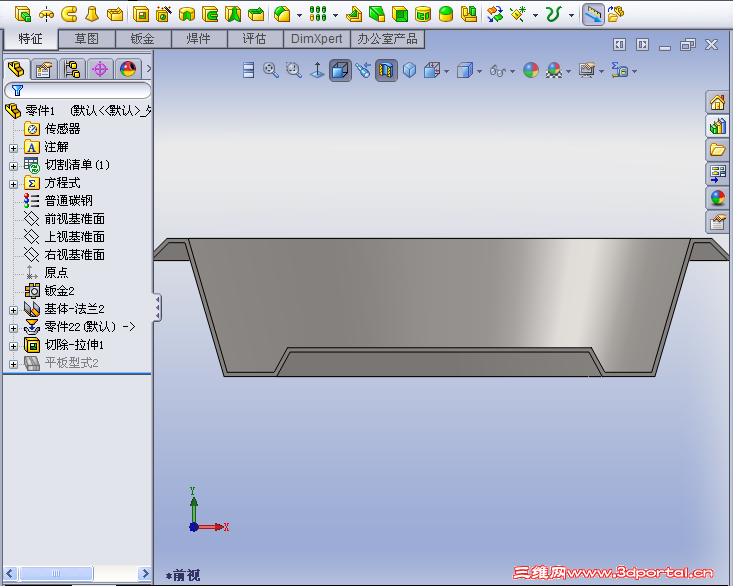The height and width of the screenshot is (586, 733).
Task: Open SolidWorks Resources home icon in task pane
Action: [717, 102]
